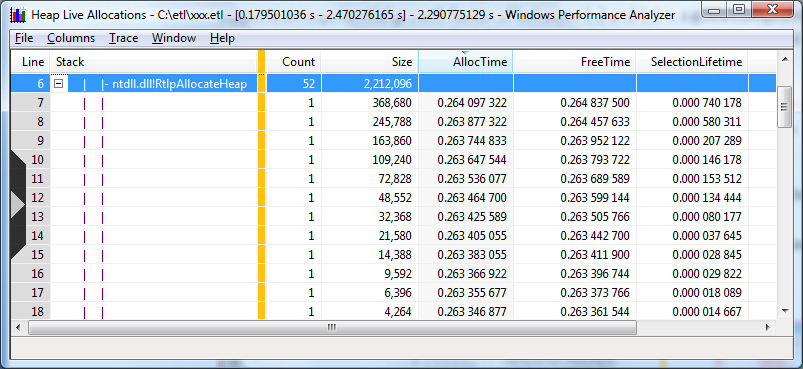Image resolution: width=803 pixels, height=369 pixels.
Task: Click the gold column separator bar in header
Action: (x=261, y=62)
